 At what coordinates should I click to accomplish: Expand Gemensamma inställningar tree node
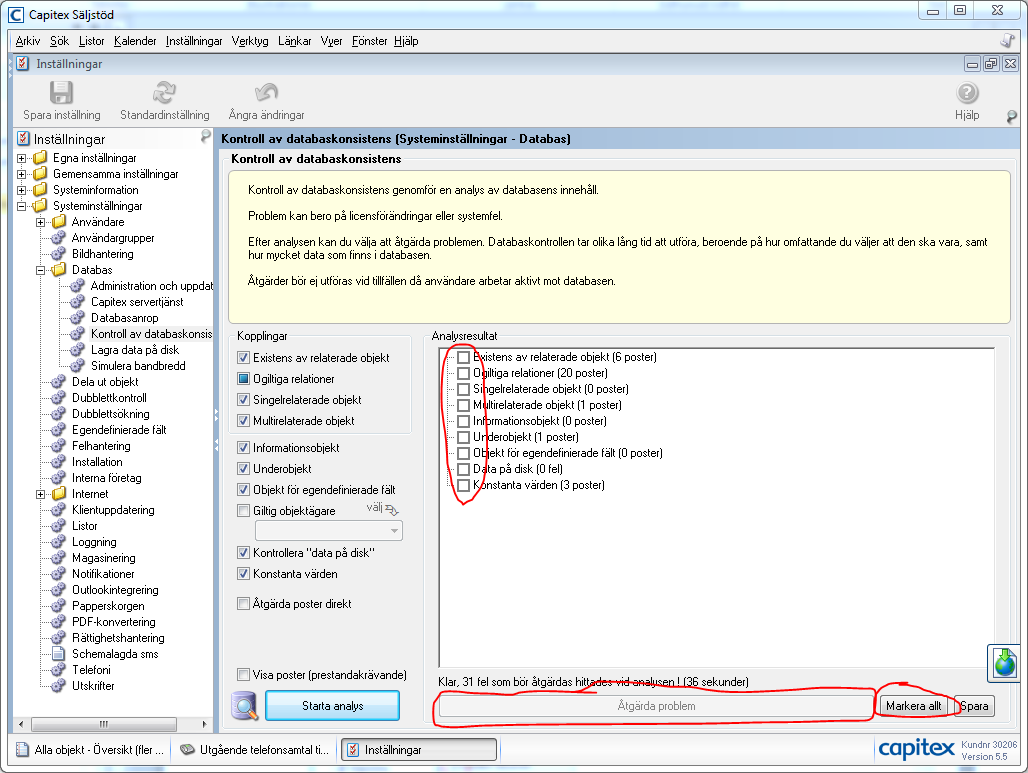click(x=21, y=174)
